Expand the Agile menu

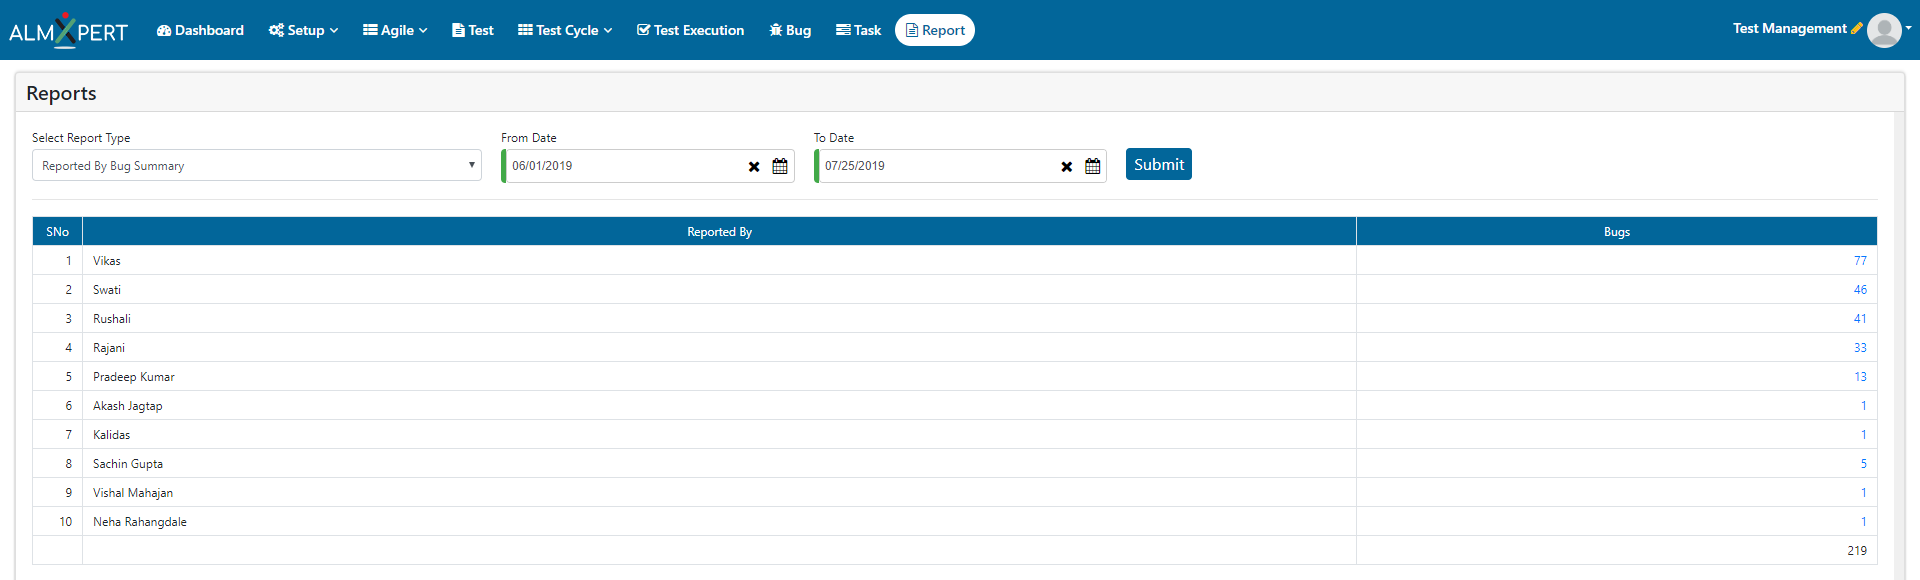[395, 30]
